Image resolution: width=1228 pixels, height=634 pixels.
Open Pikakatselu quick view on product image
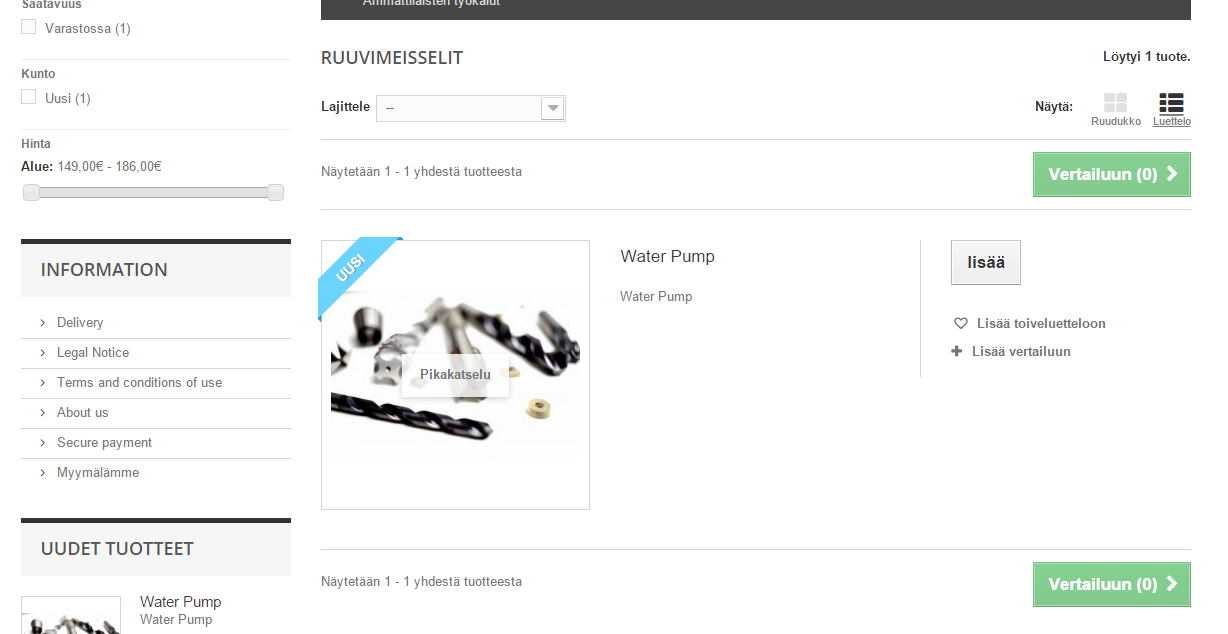[x=455, y=375]
